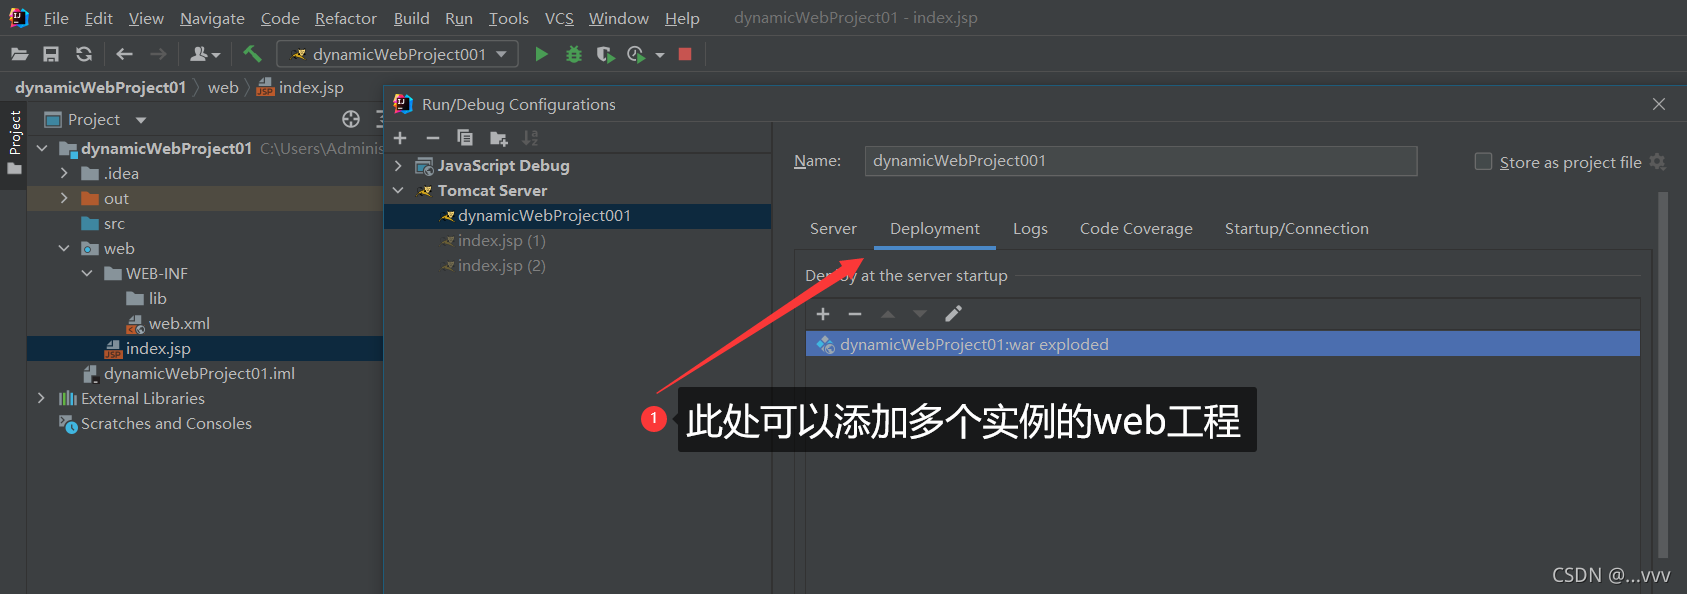This screenshot has width=1687, height=594.
Task: Click the Synchronize/Reload toolbar icon
Action: tap(84, 54)
